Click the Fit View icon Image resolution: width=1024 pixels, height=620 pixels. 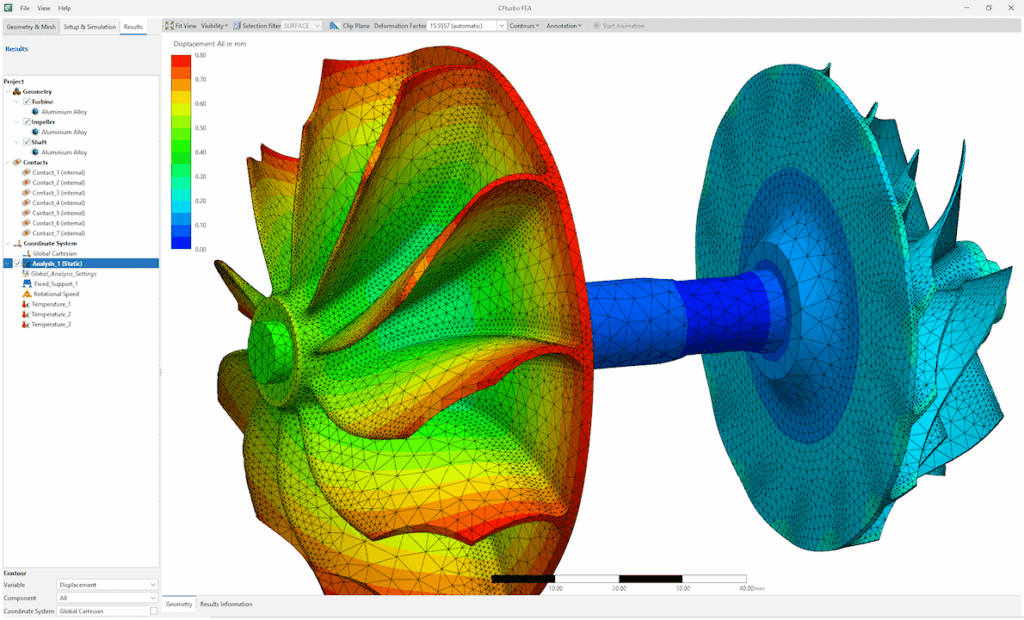[x=169, y=25]
